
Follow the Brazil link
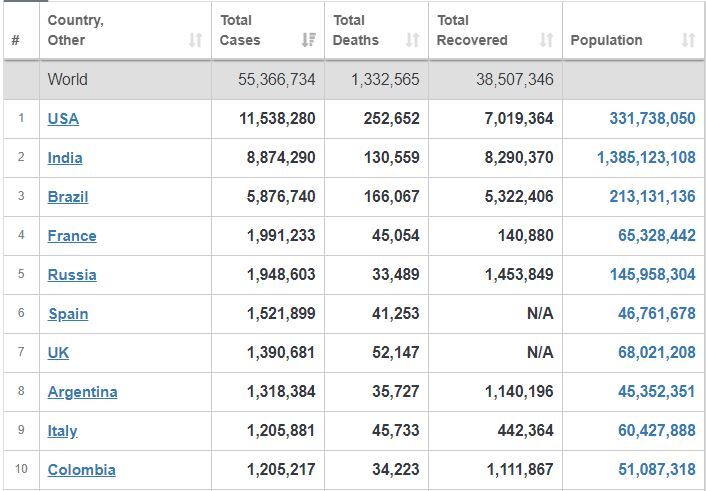pyautogui.click(x=68, y=197)
